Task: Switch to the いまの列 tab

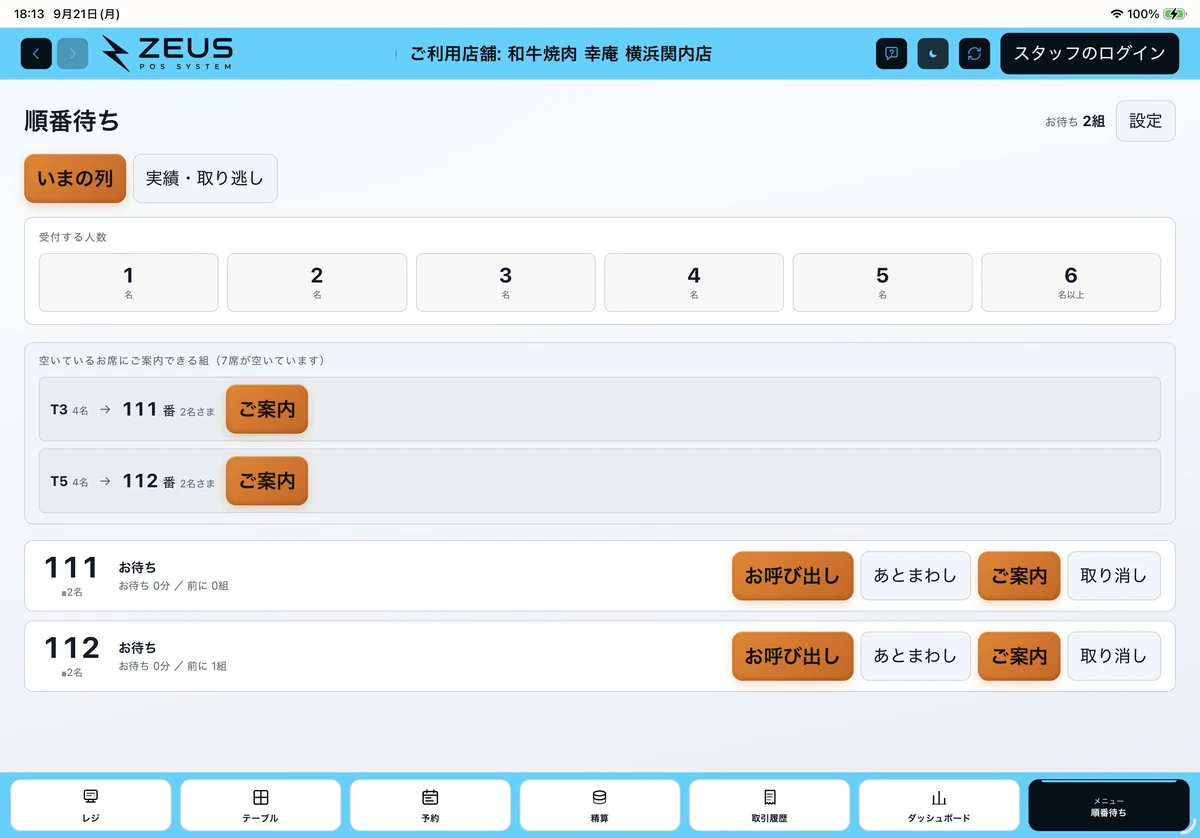Action: pyautogui.click(x=75, y=179)
